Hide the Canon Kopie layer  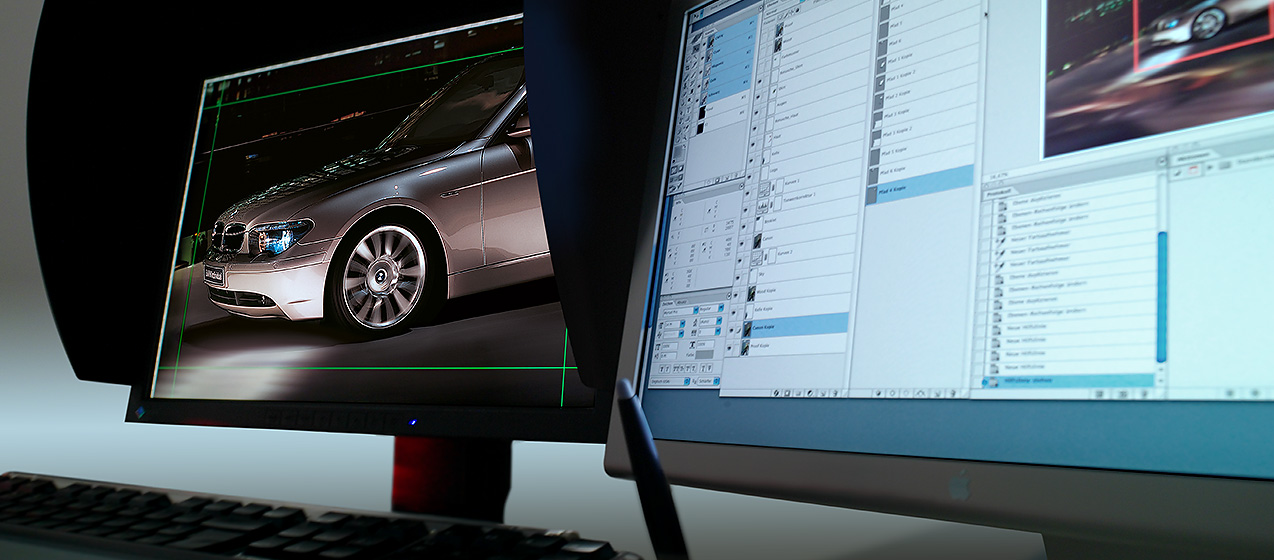click(732, 328)
